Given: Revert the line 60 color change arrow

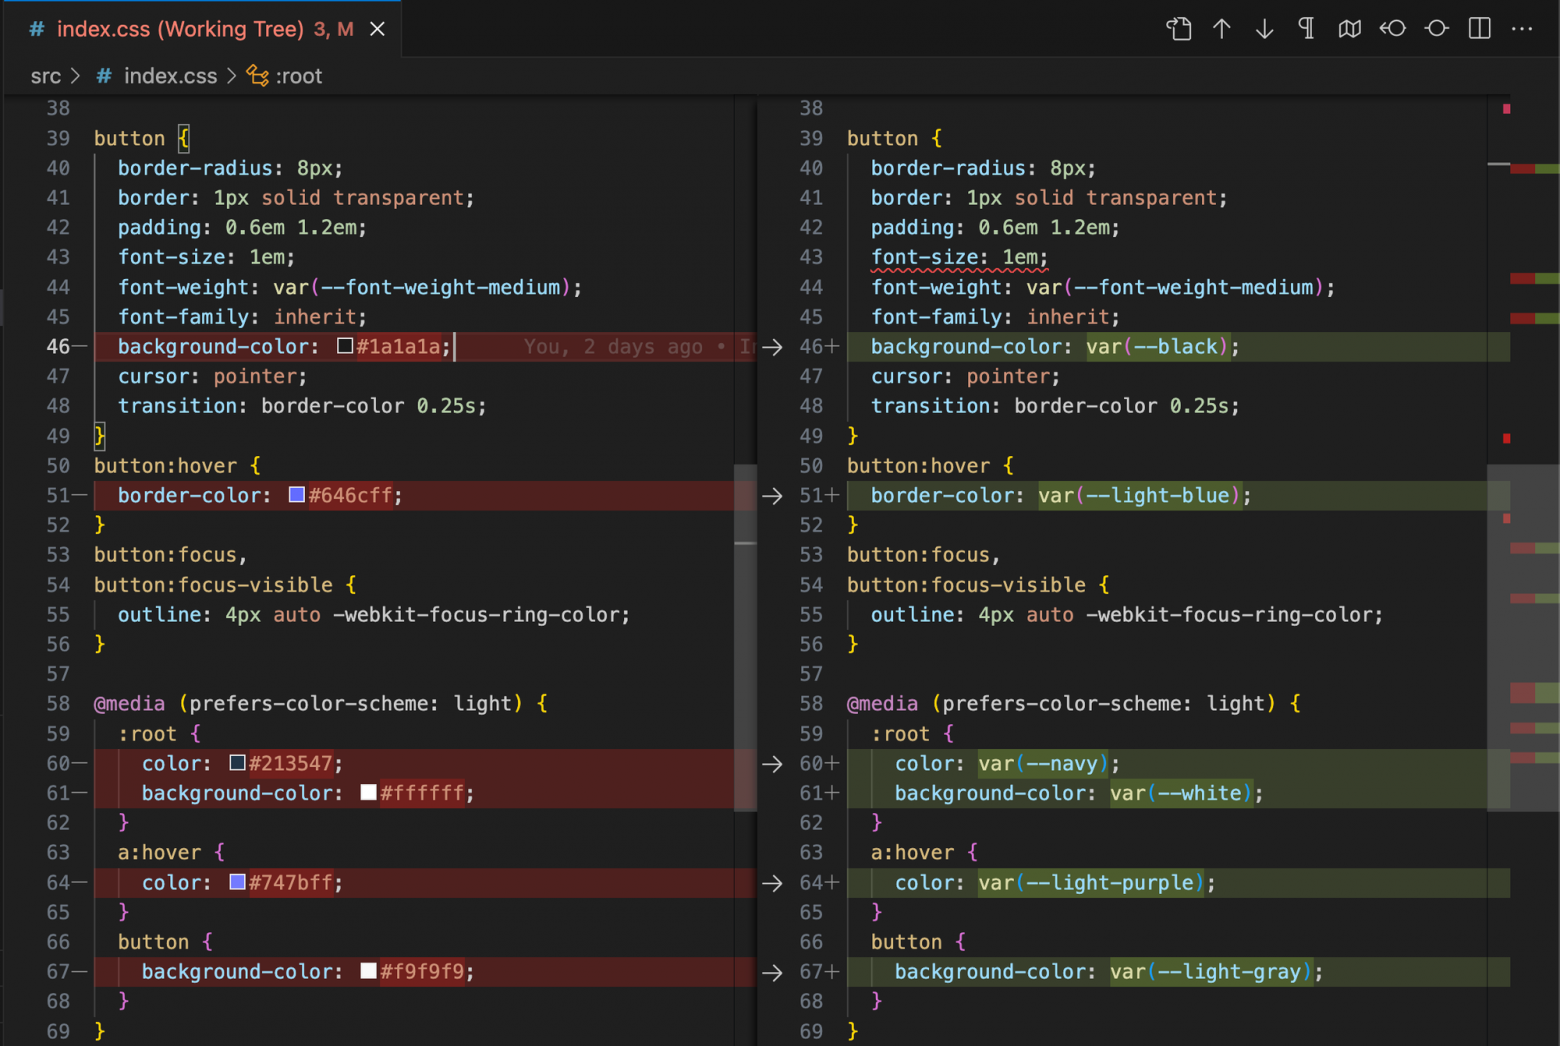Looking at the screenshot, I should (x=773, y=764).
